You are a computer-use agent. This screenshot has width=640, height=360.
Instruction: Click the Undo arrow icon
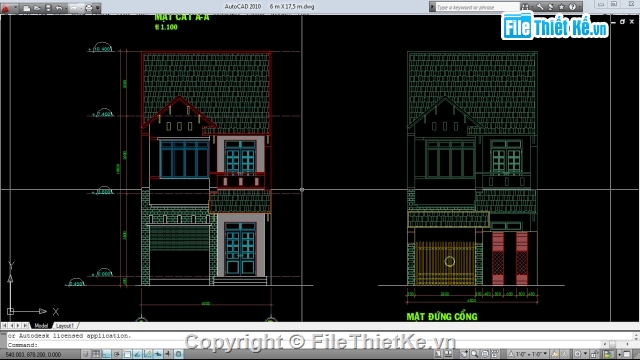[x=59, y=8]
